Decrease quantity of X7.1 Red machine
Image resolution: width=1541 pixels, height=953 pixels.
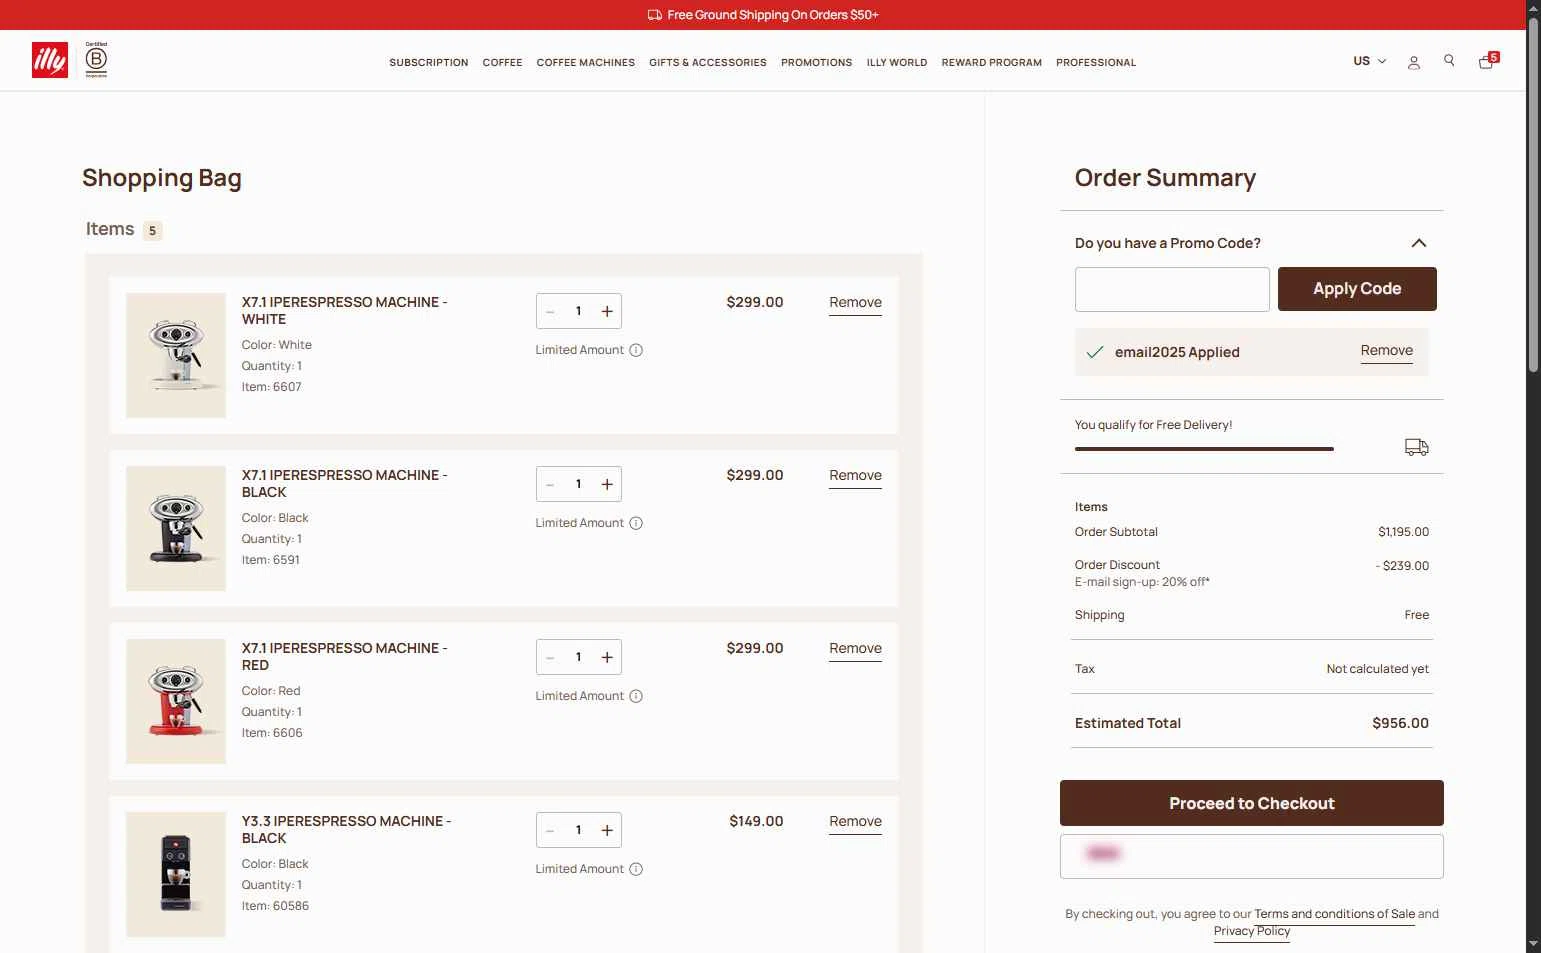pyautogui.click(x=550, y=657)
